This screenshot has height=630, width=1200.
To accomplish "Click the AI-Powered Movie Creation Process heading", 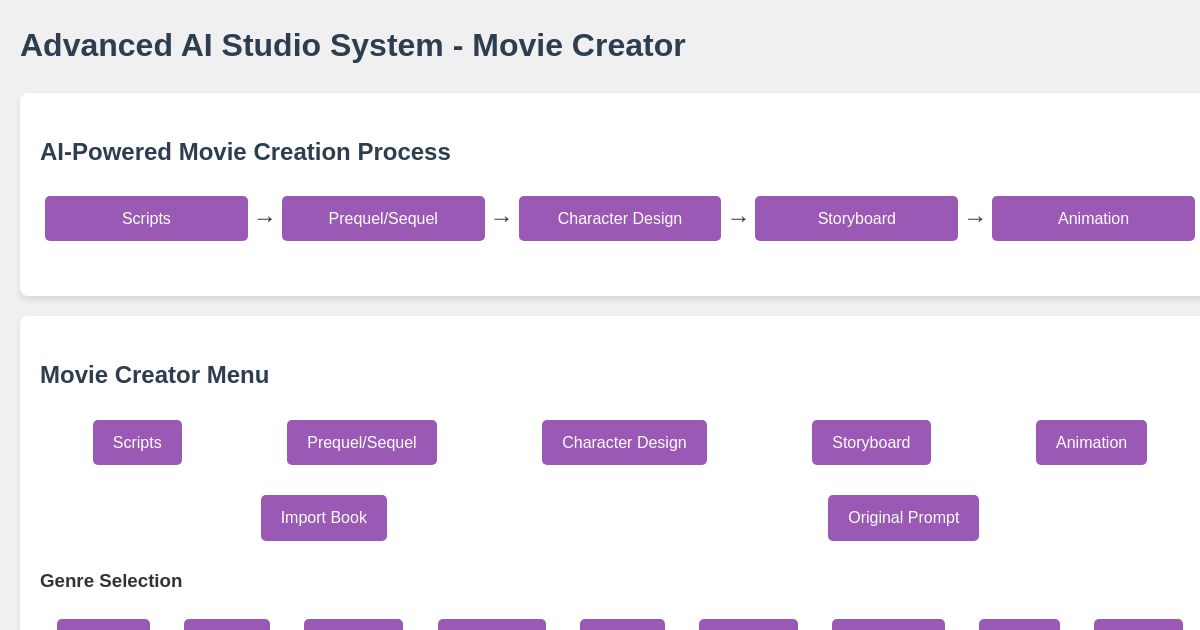I will [x=245, y=152].
